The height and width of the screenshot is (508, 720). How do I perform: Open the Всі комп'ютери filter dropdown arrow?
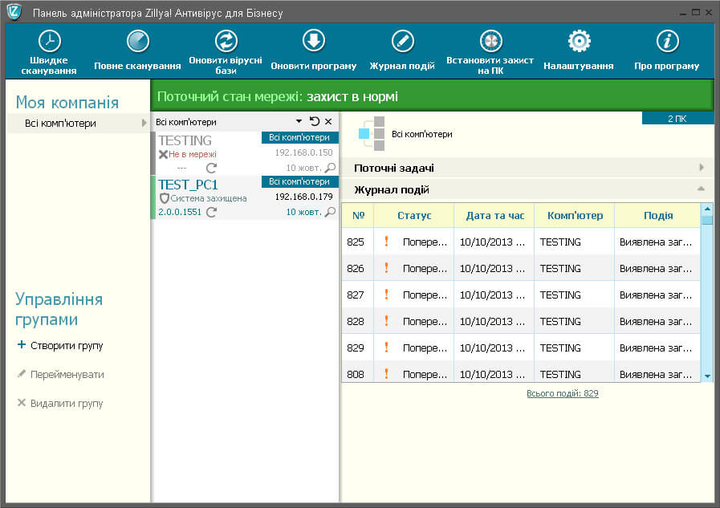point(299,121)
